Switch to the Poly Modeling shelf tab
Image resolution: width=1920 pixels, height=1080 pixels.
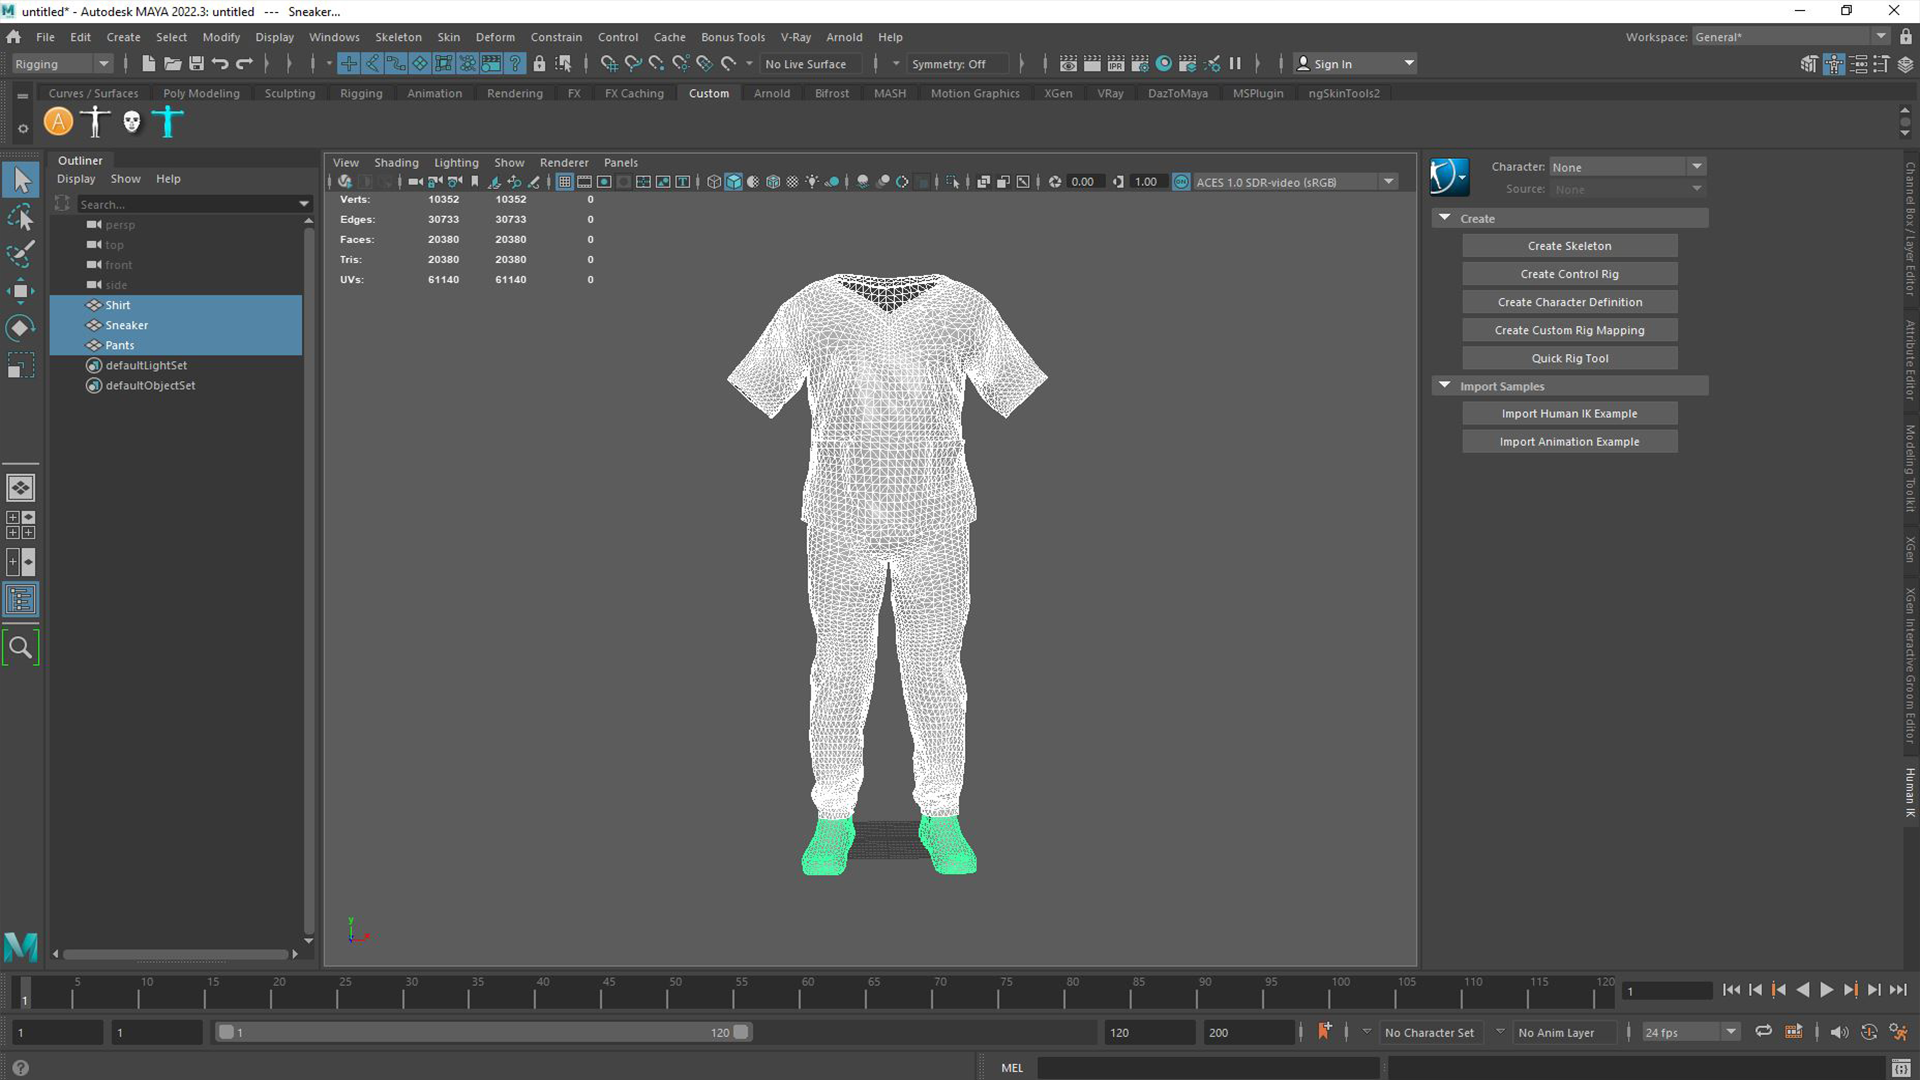click(x=201, y=93)
